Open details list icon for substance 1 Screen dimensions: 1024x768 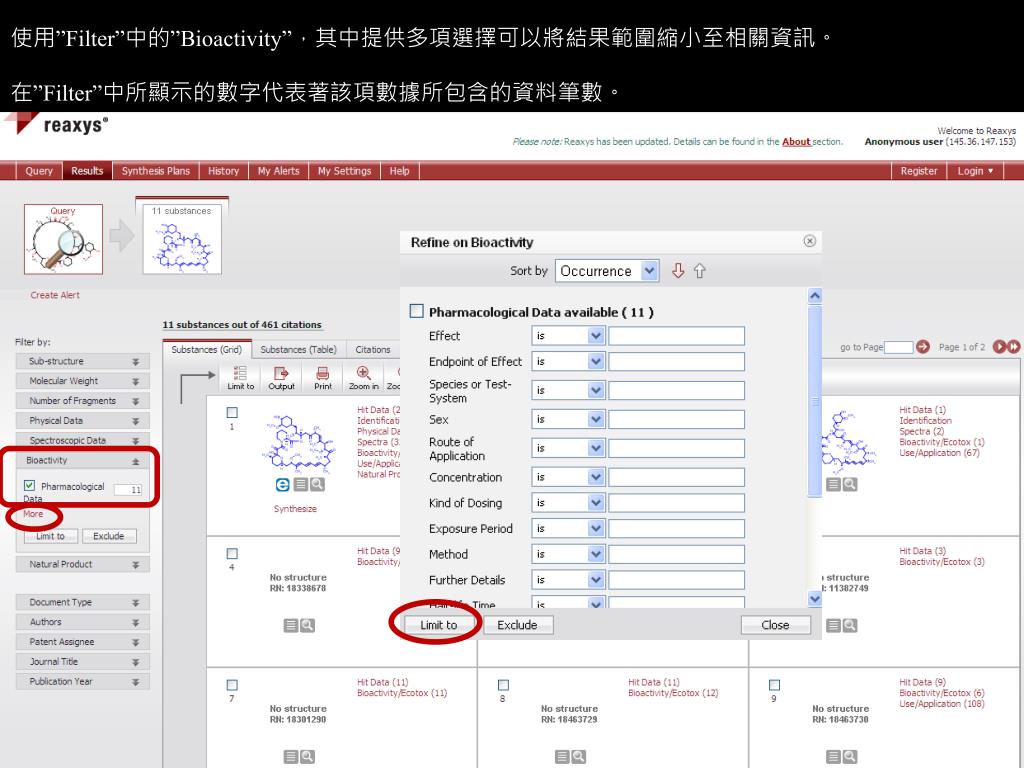pyautogui.click(x=300, y=485)
